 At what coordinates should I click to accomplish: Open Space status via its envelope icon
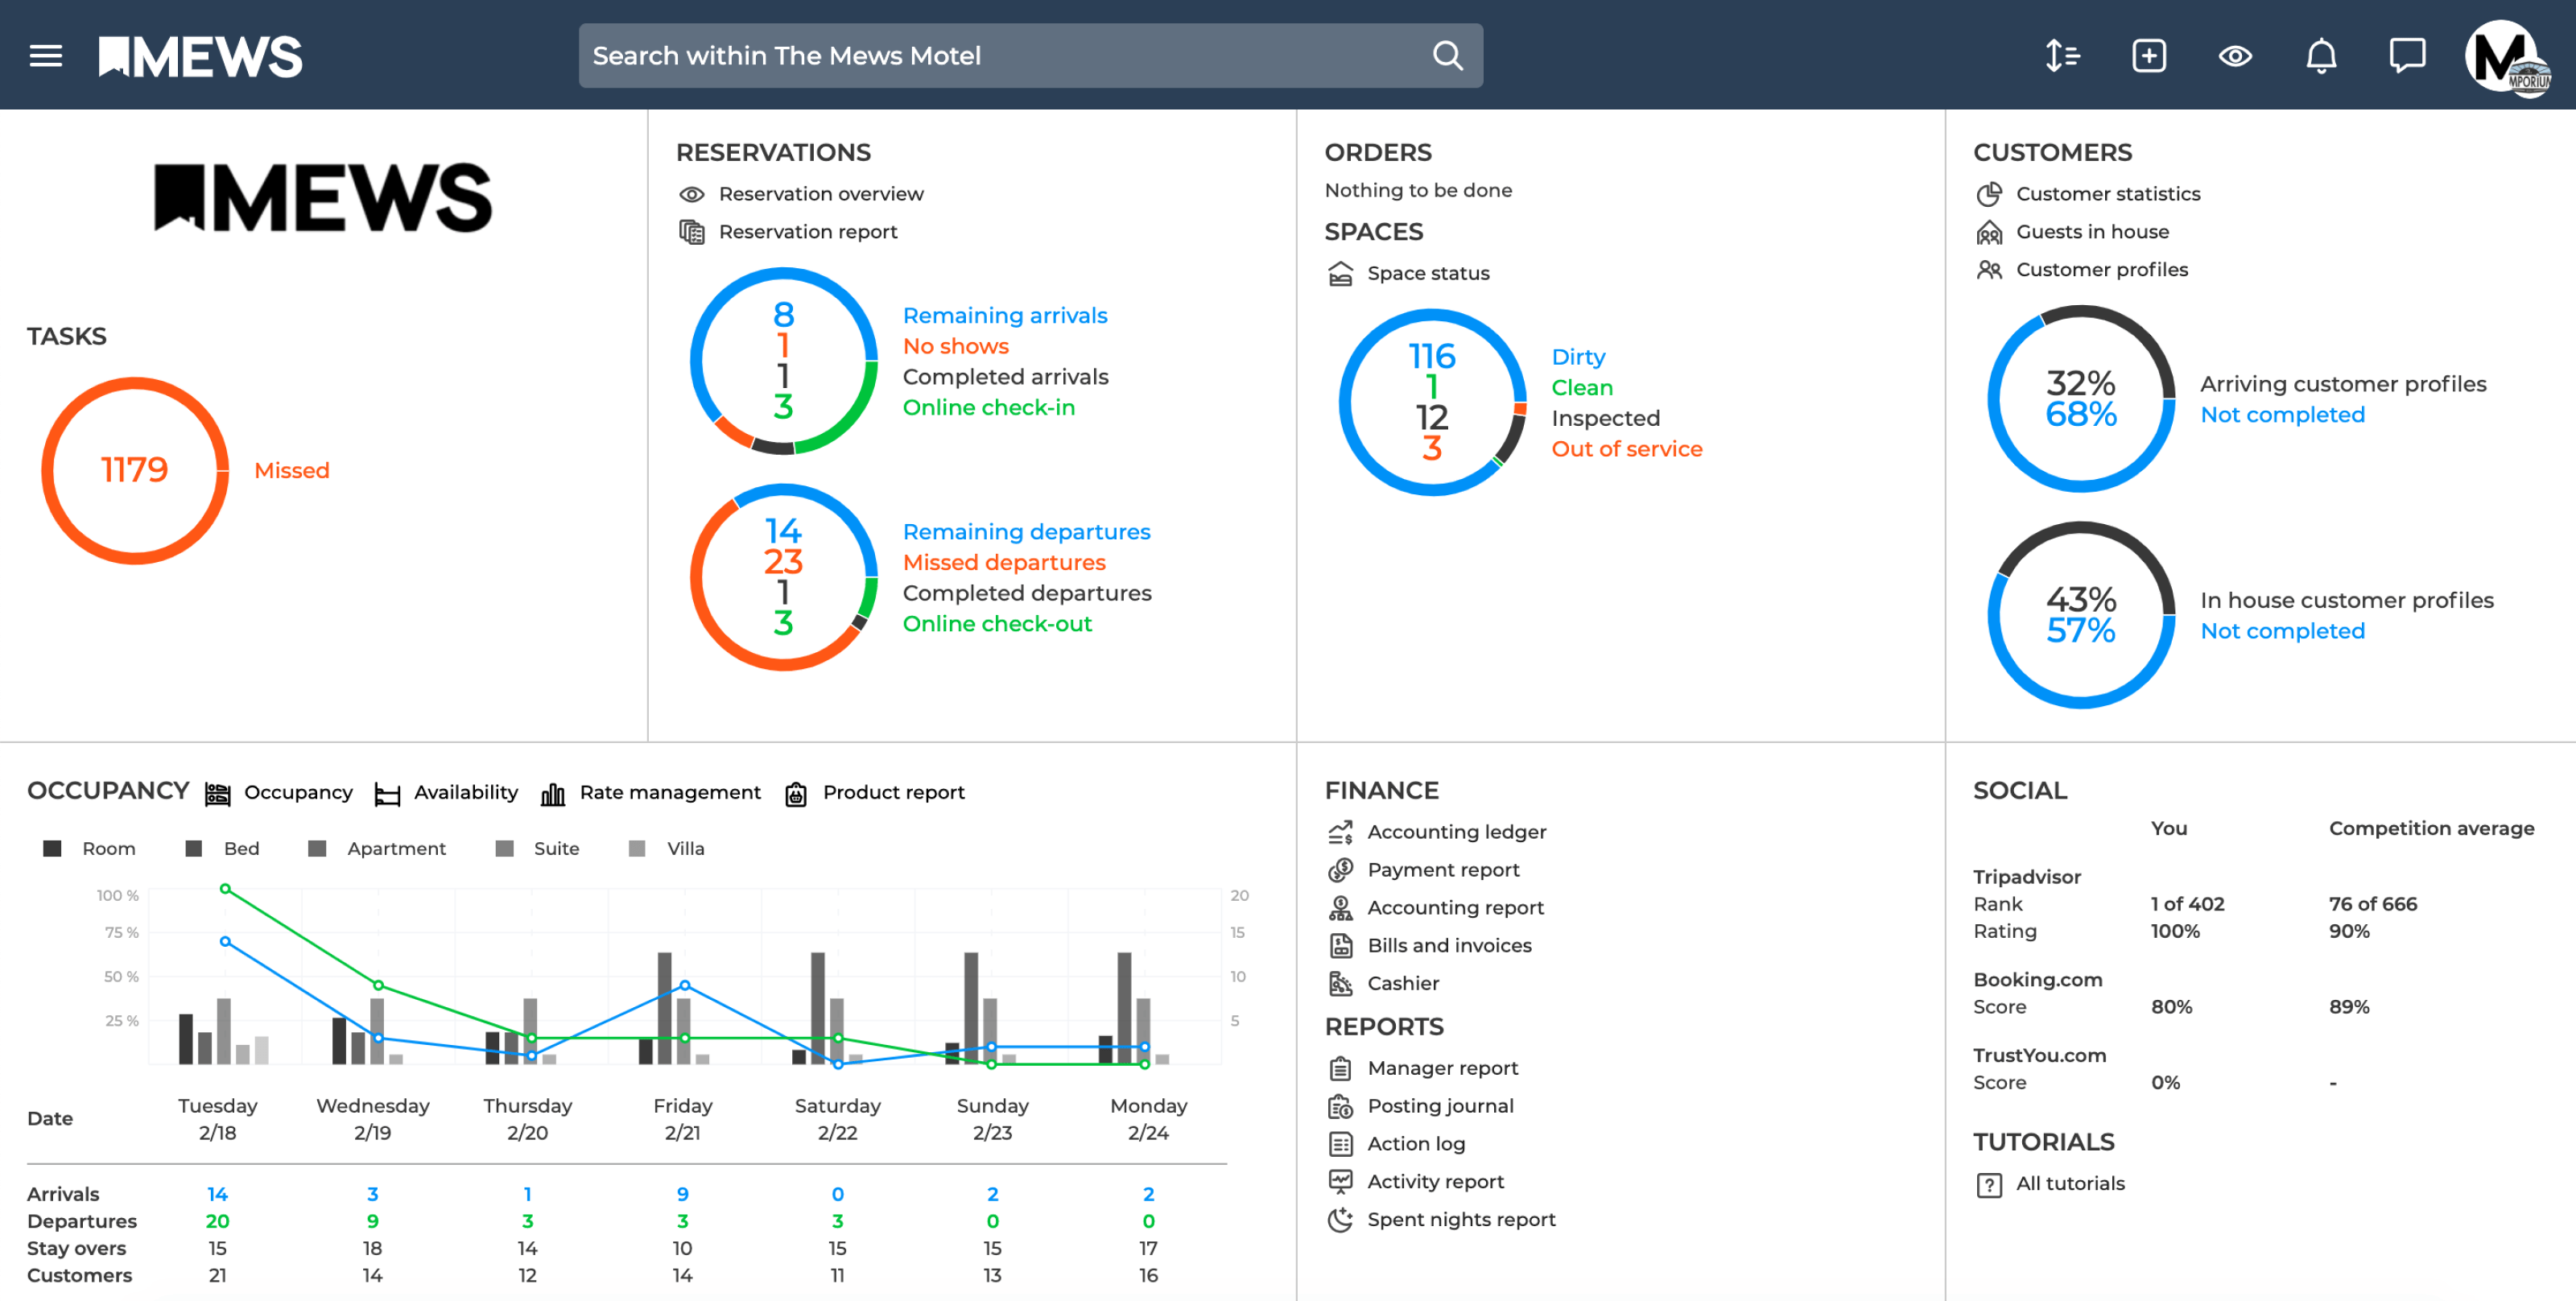[1340, 272]
